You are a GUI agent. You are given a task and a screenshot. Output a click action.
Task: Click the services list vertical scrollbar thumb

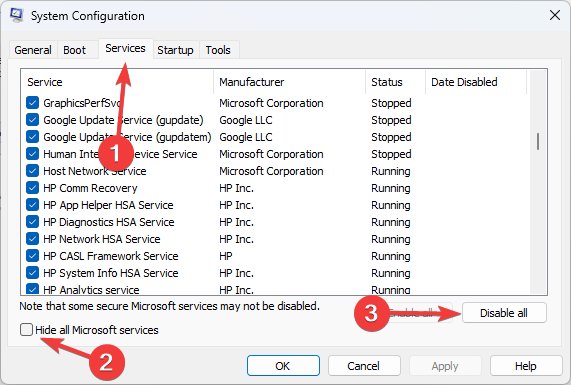tap(538, 142)
